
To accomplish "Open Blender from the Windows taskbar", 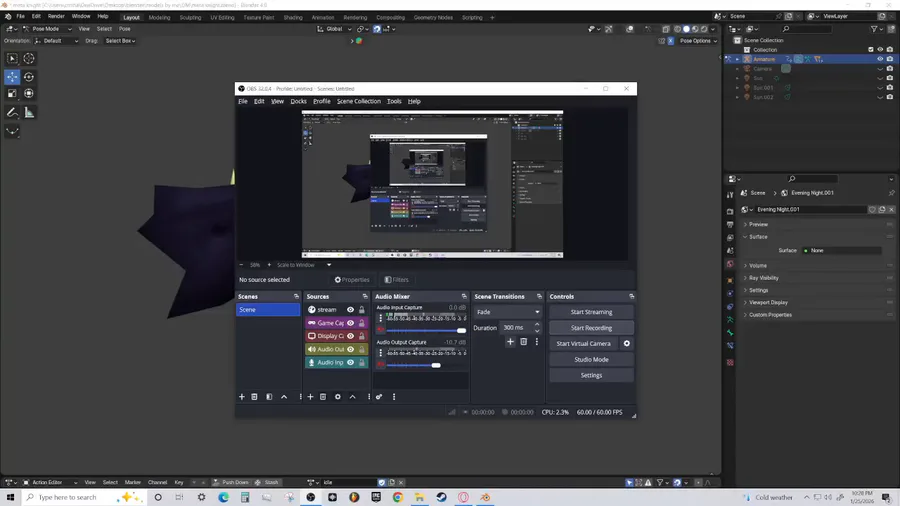I will 485,497.
